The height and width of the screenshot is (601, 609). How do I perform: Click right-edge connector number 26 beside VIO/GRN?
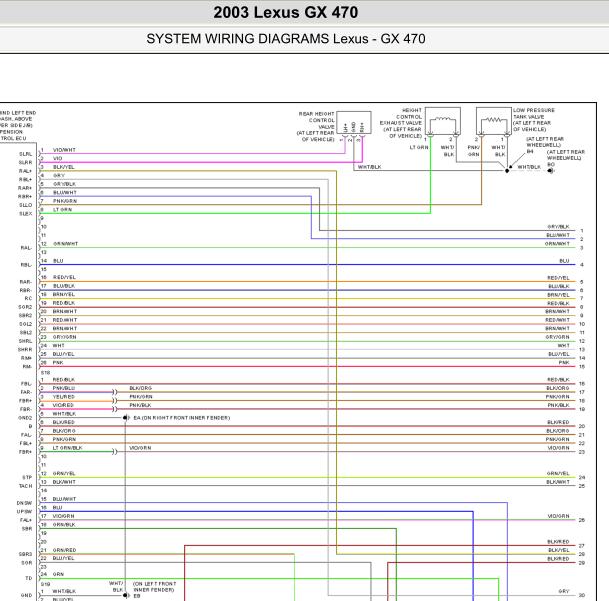click(582, 520)
